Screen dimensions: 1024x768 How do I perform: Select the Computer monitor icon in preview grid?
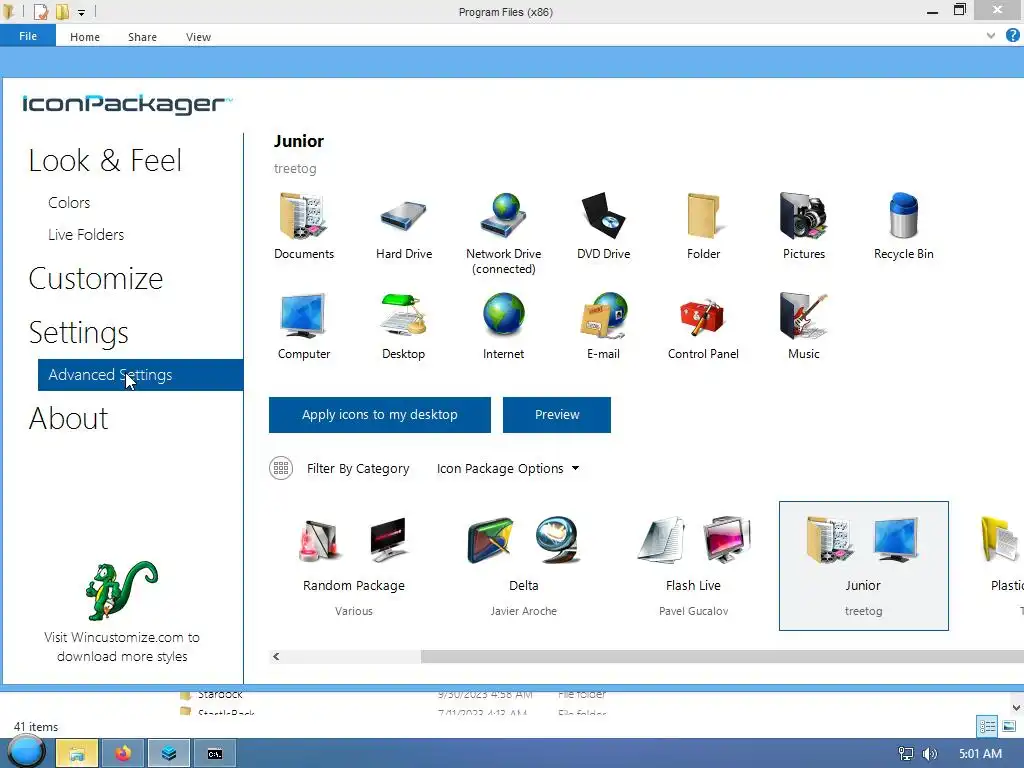coord(303,315)
